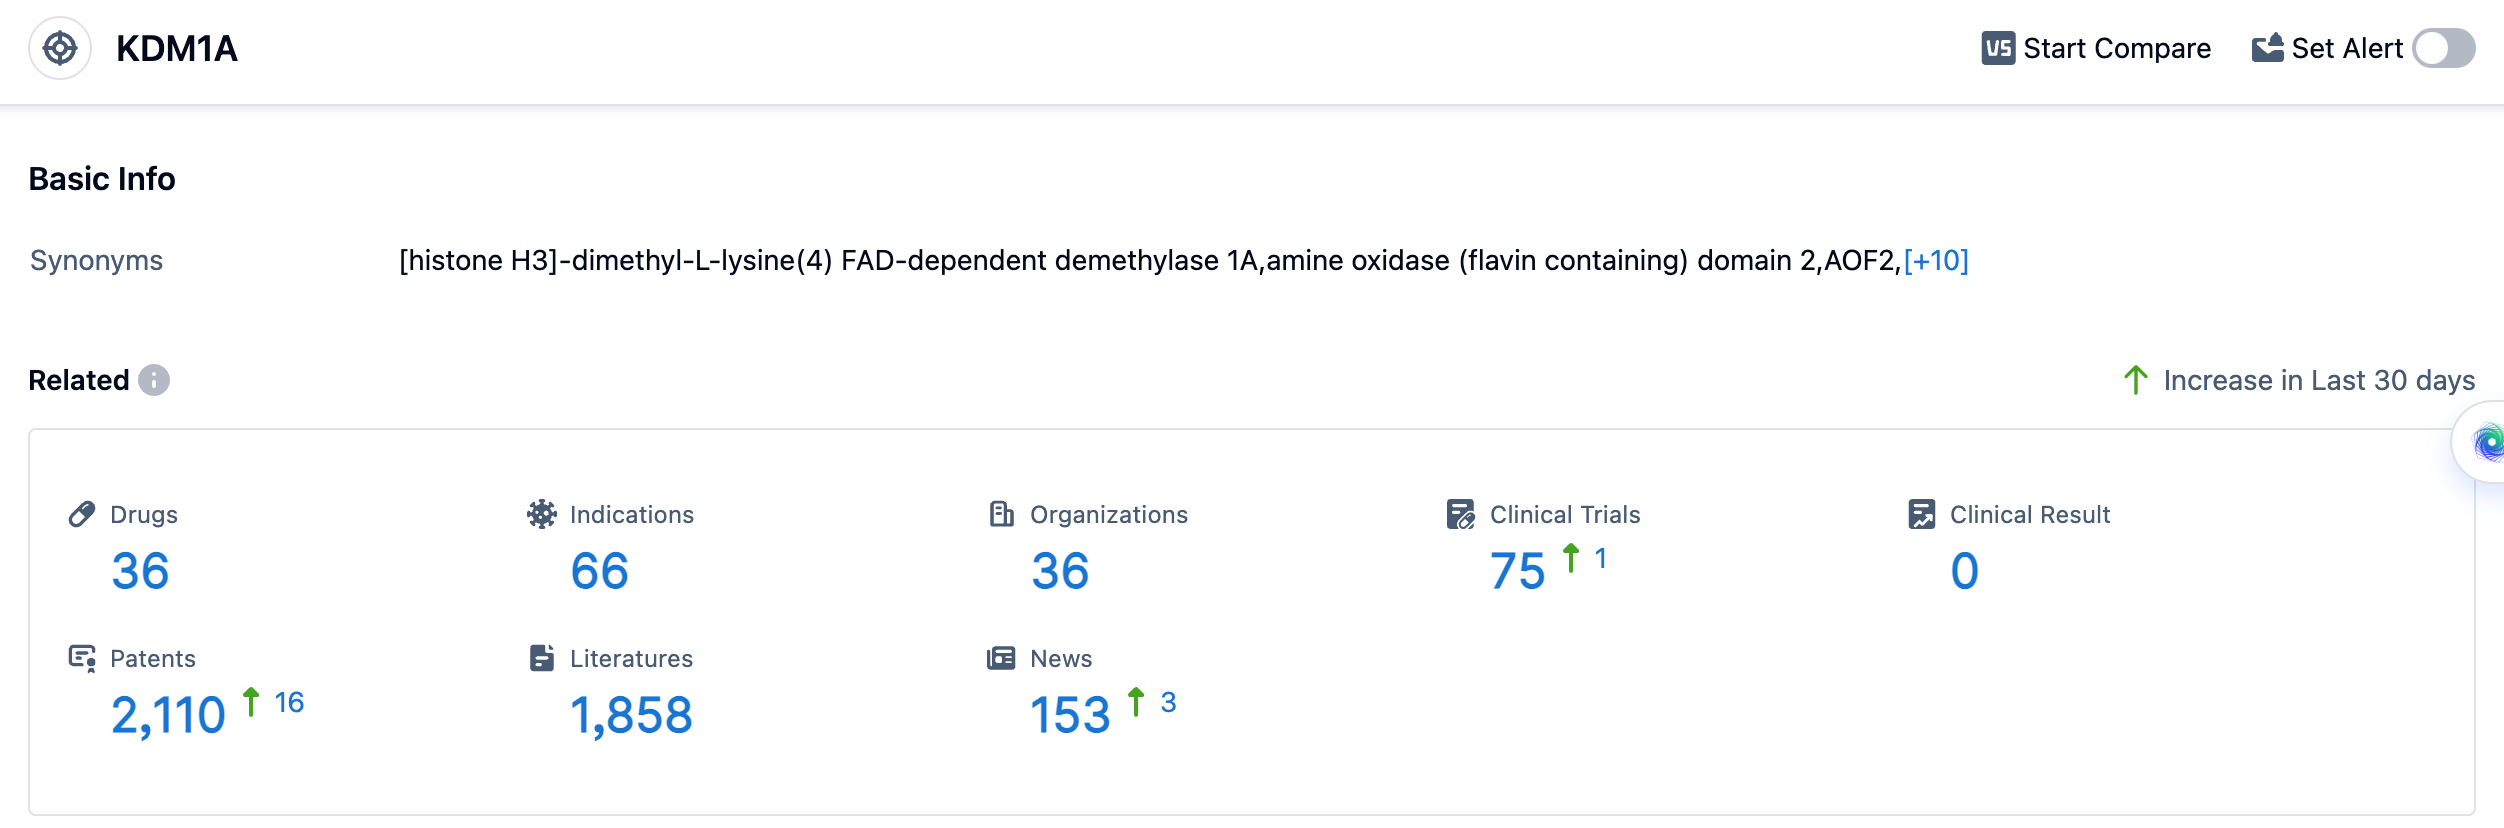Open the 75 Clinical Trials count
The width and height of the screenshot is (2504, 828).
[x=1517, y=571]
